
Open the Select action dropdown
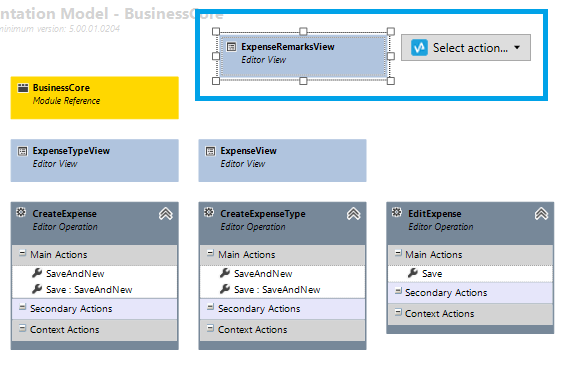(x=466, y=48)
